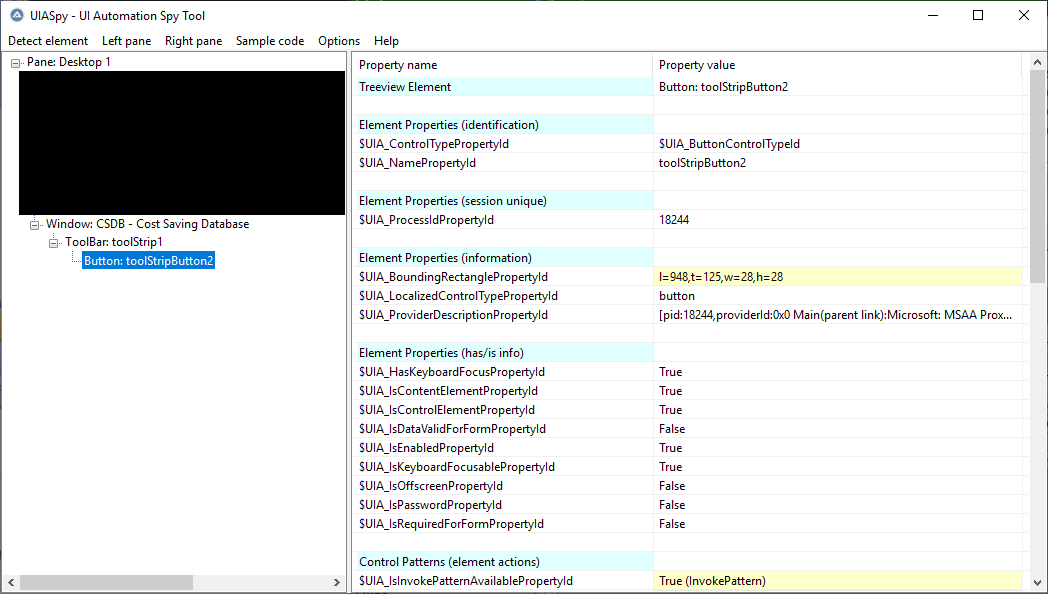
Task: Select the $UIA_IsRequiredForFormPropertyId row
Action: pos(688,524)
